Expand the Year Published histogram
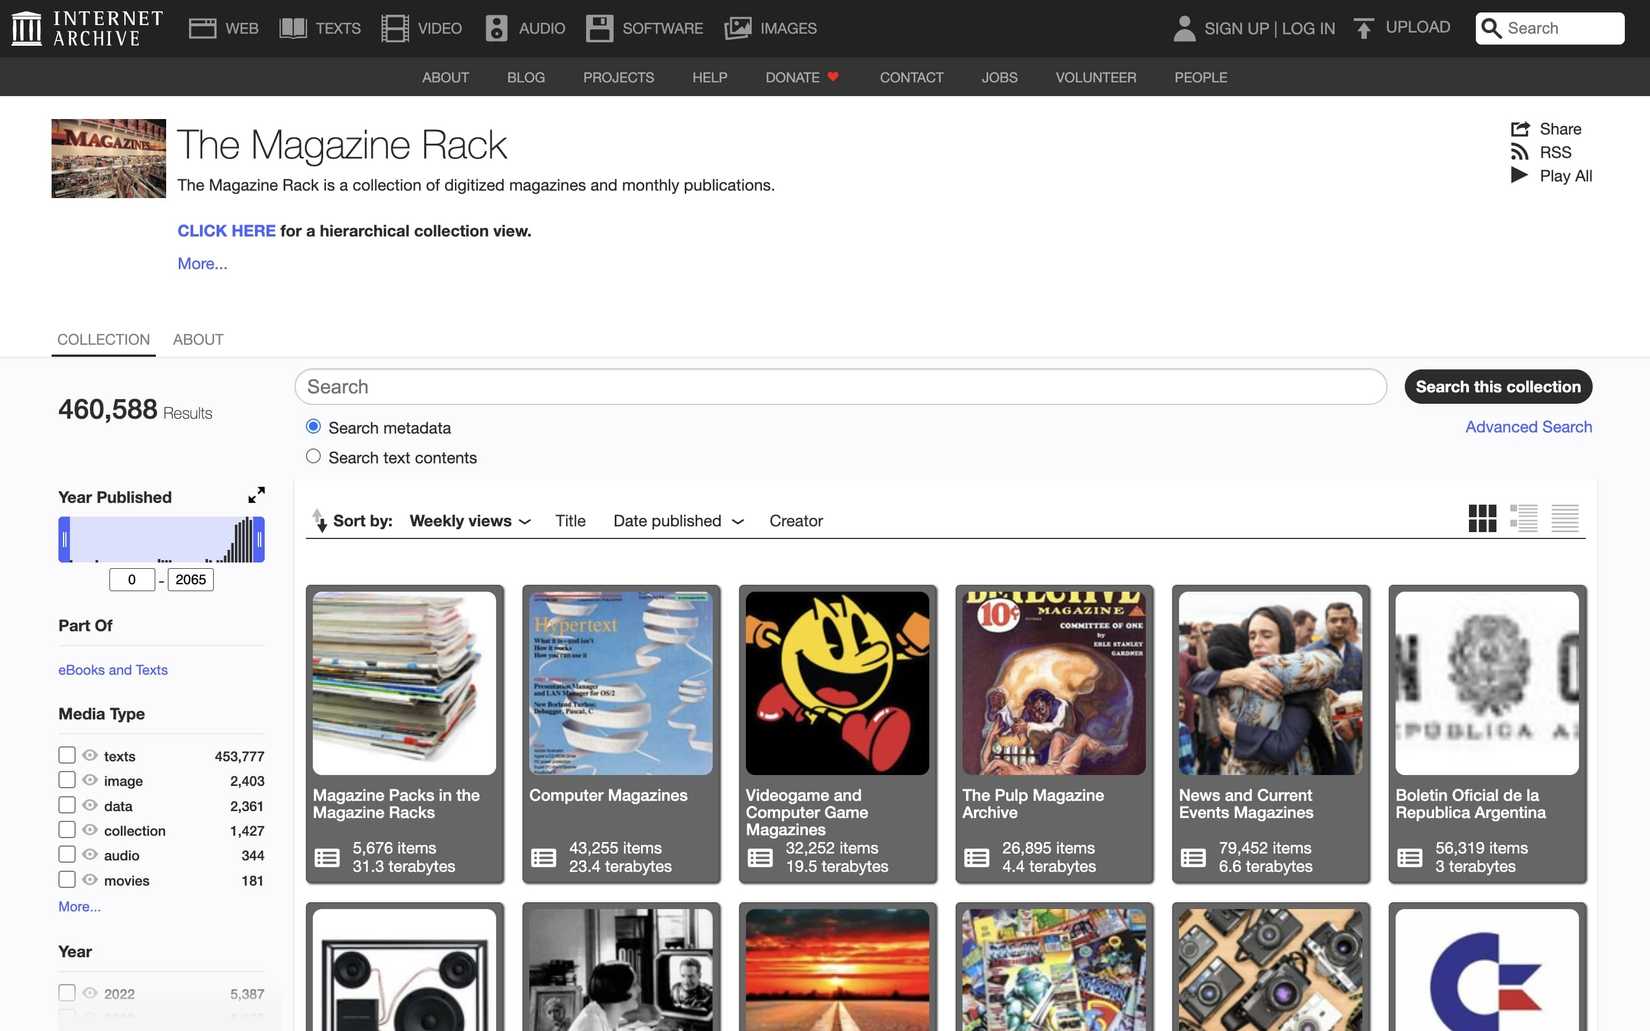Screen dimensions: 1650x1031 [x=257, y=495]
